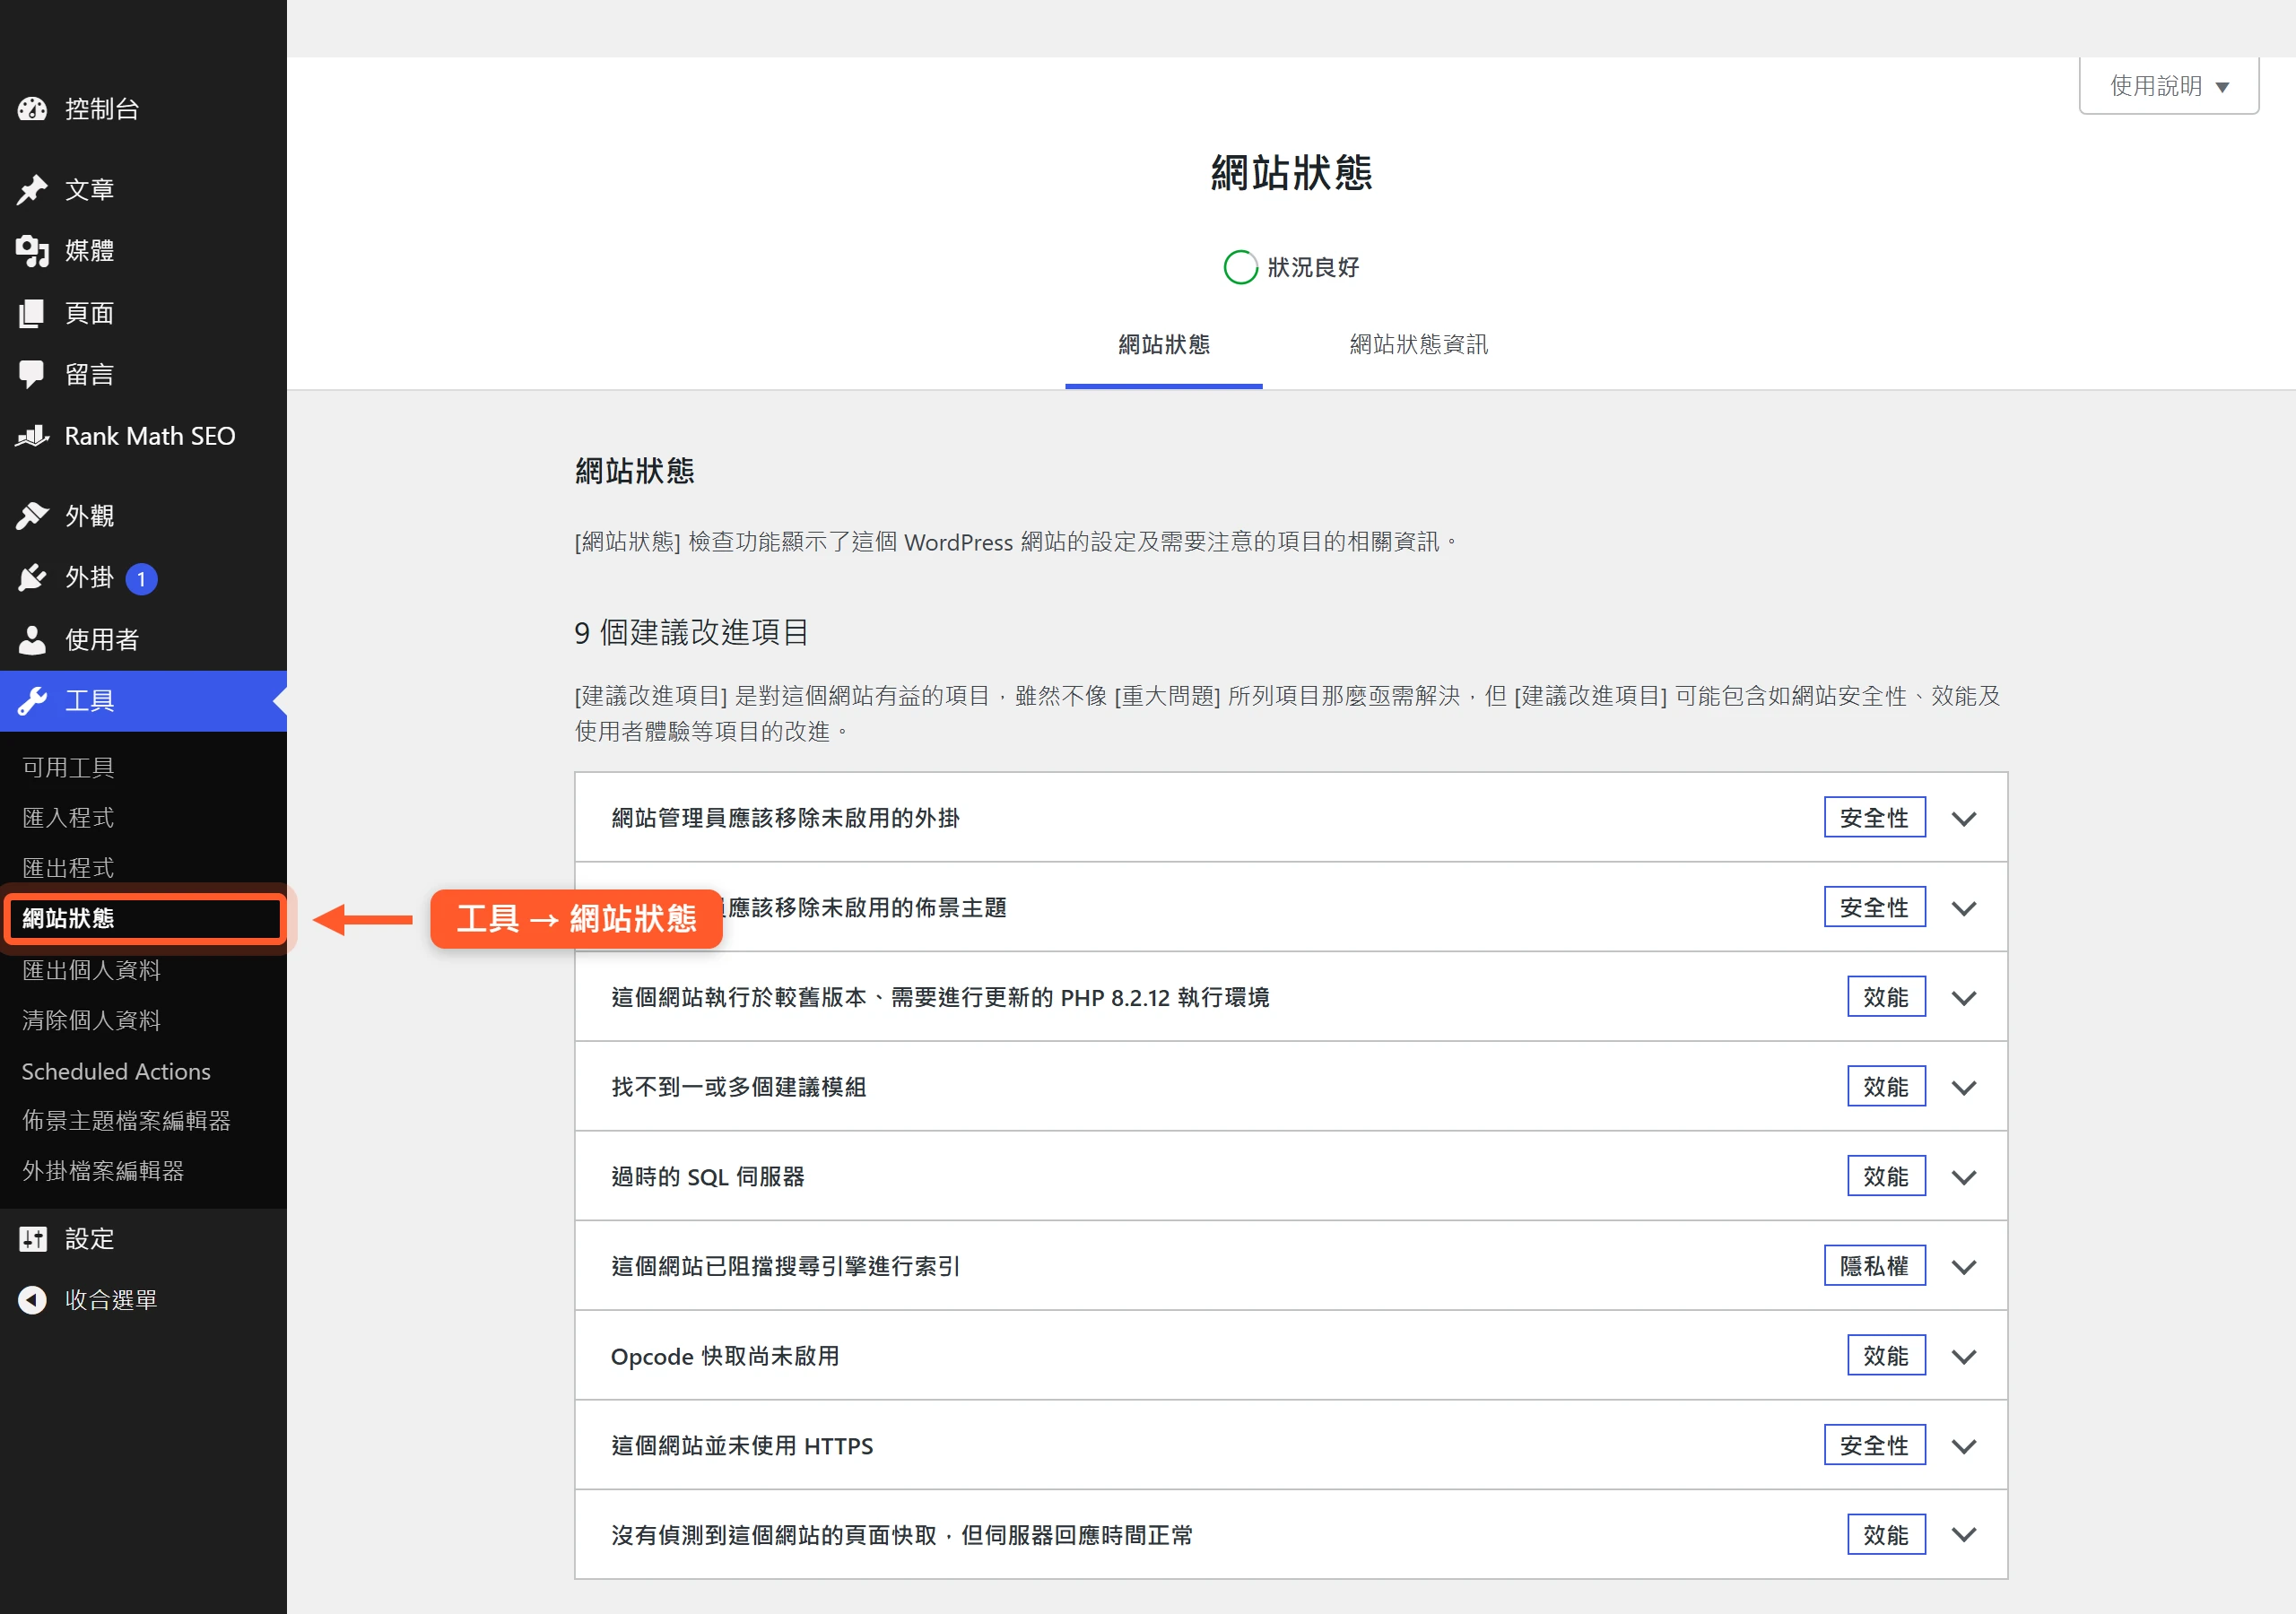Open the 設定 menu item
Screen dimensions: 2296x1614
click(143, 1239)
